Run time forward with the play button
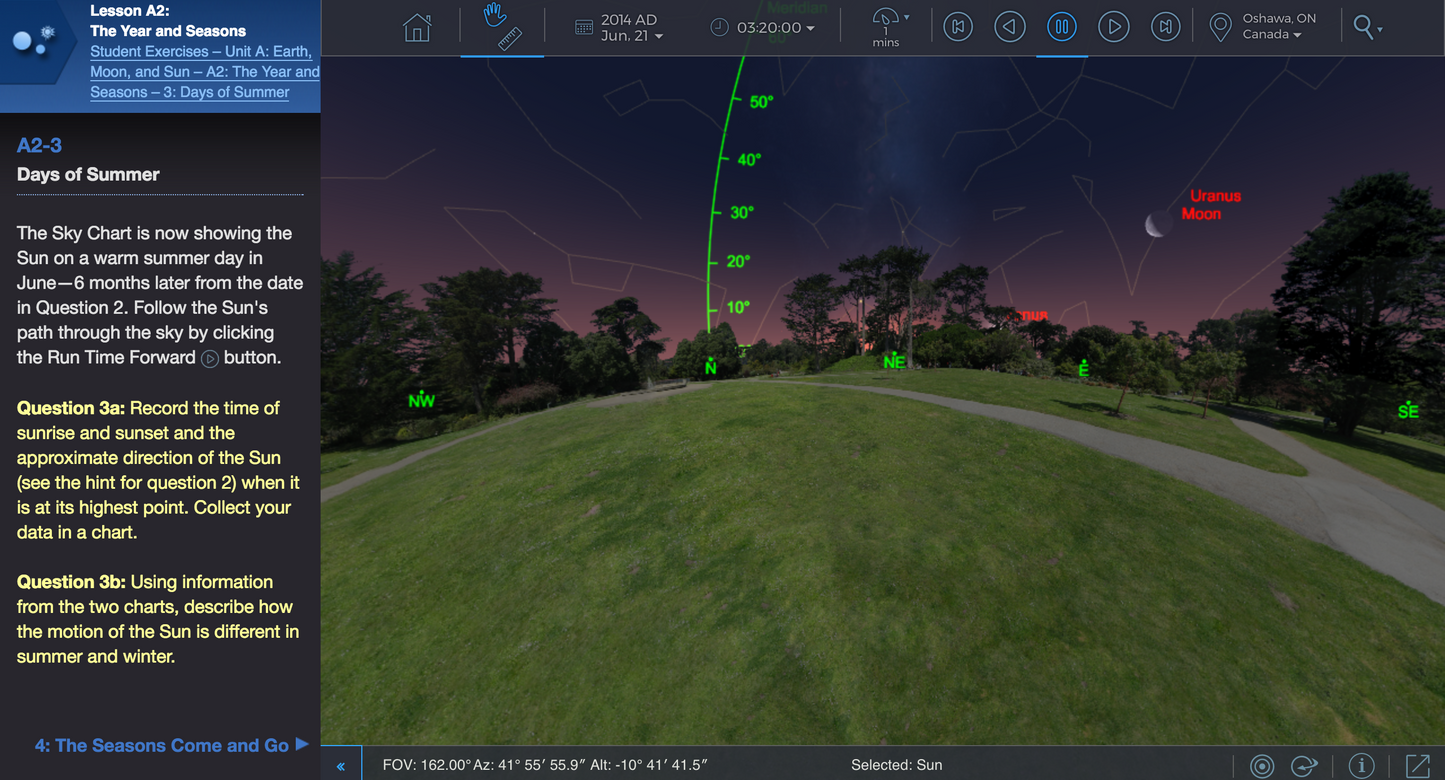1445x780 pixels. pyautogui.click(x=1114, y=26)
